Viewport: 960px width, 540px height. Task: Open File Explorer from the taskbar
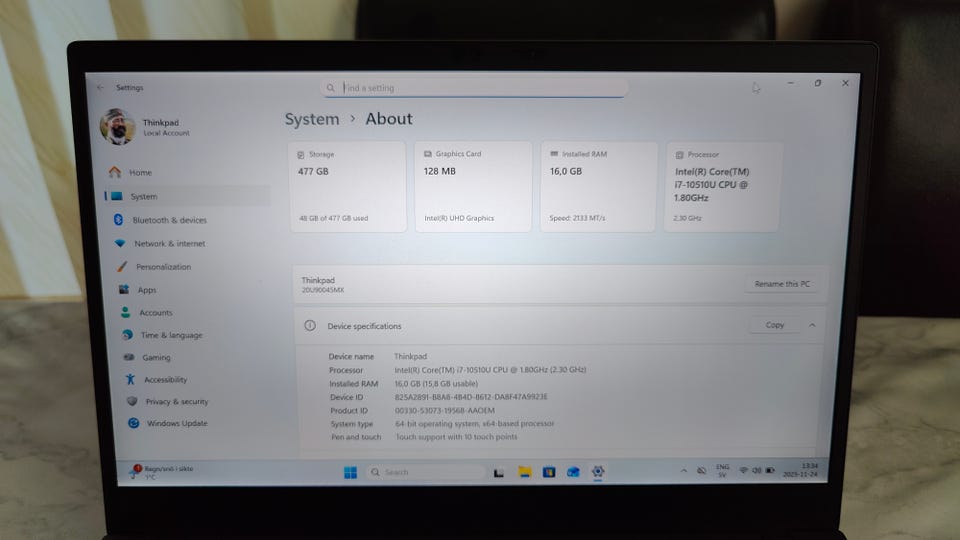pos(525,471)
